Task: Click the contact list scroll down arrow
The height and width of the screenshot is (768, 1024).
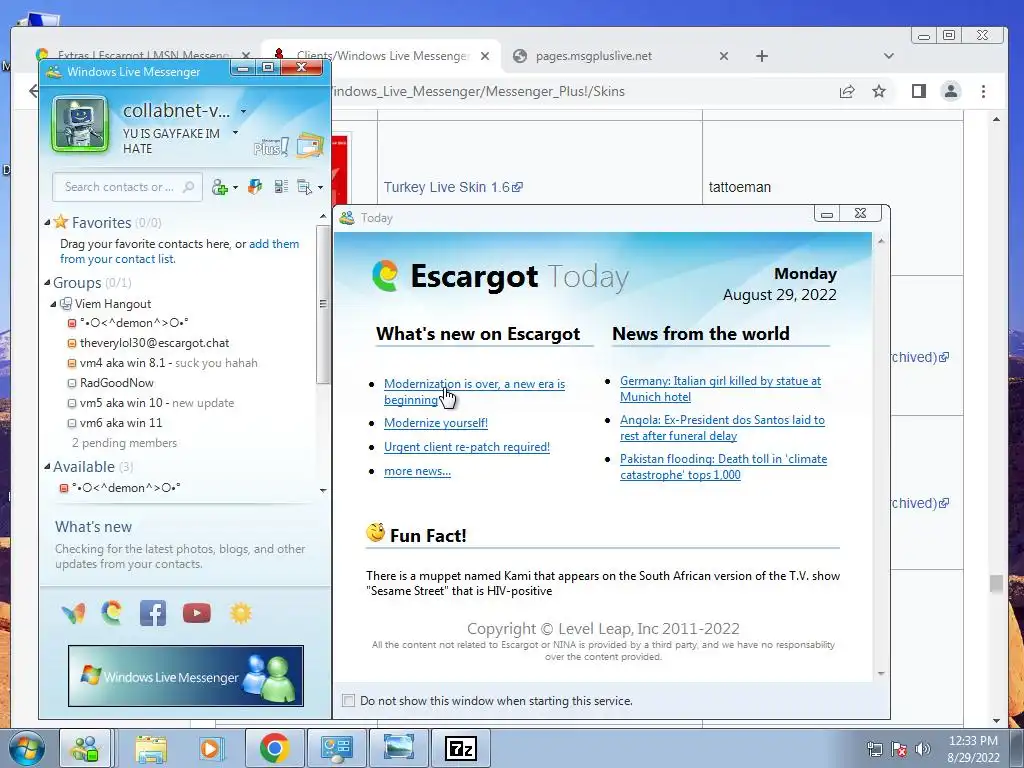Action: click(x=323, y=490)
